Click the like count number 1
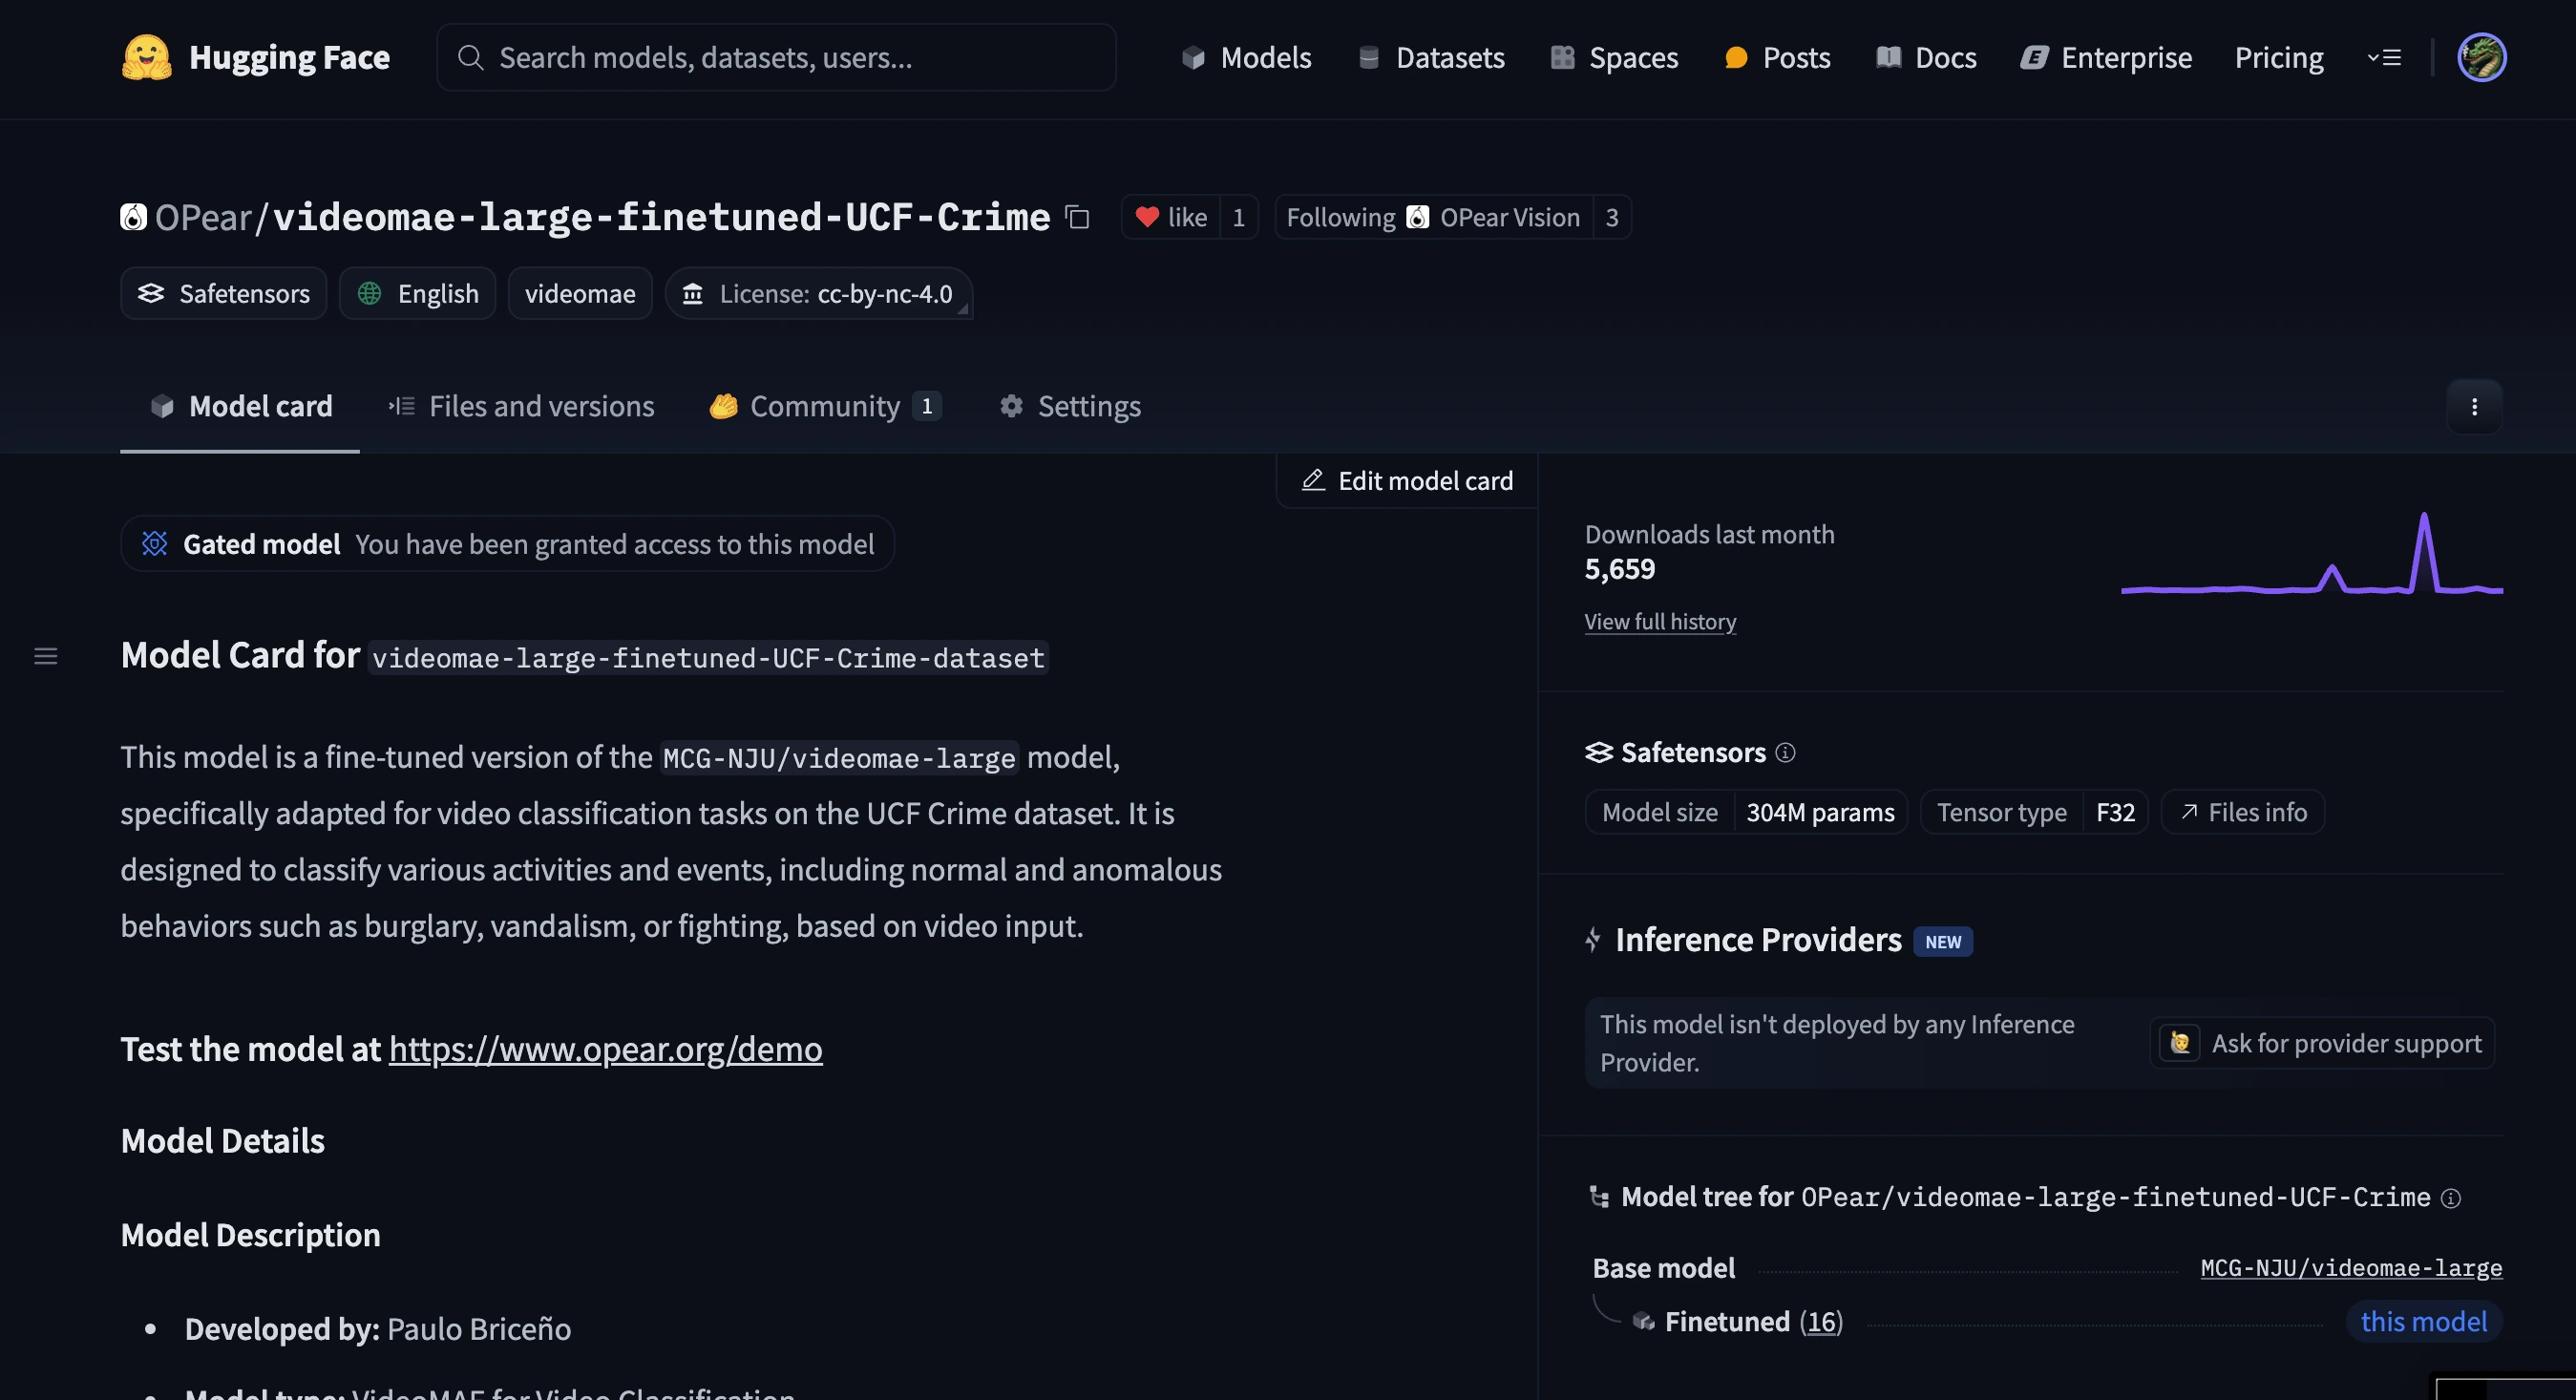This screenshot has width=2576, height=1400. click(1238, 217)
